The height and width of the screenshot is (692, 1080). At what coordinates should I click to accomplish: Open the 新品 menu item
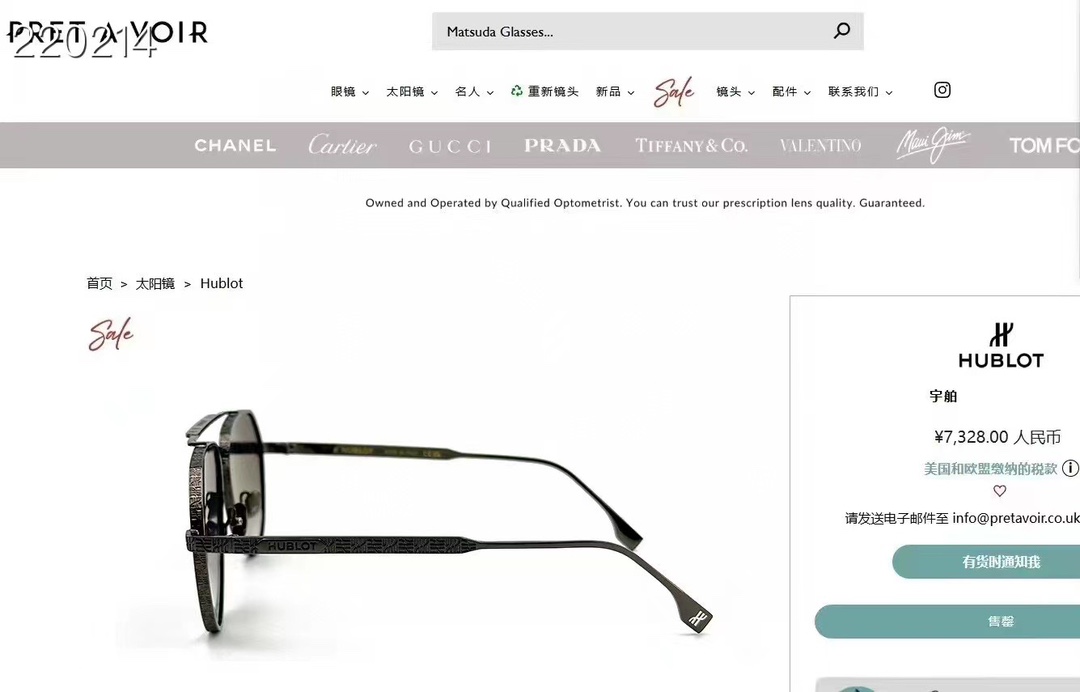click(614, 92)
